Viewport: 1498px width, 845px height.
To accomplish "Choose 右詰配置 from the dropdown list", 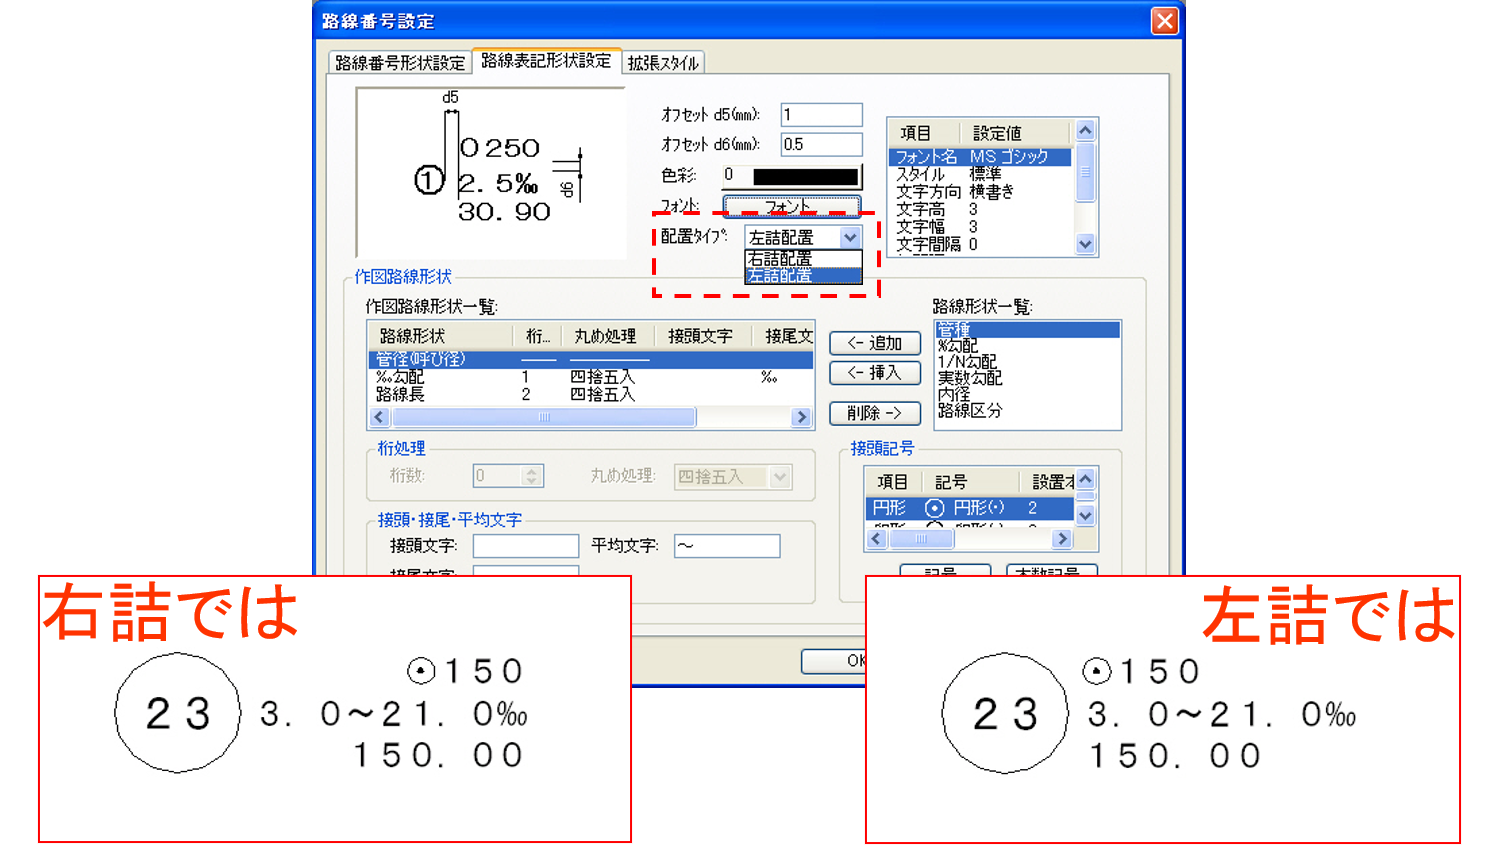I will (x=802, y=259).
